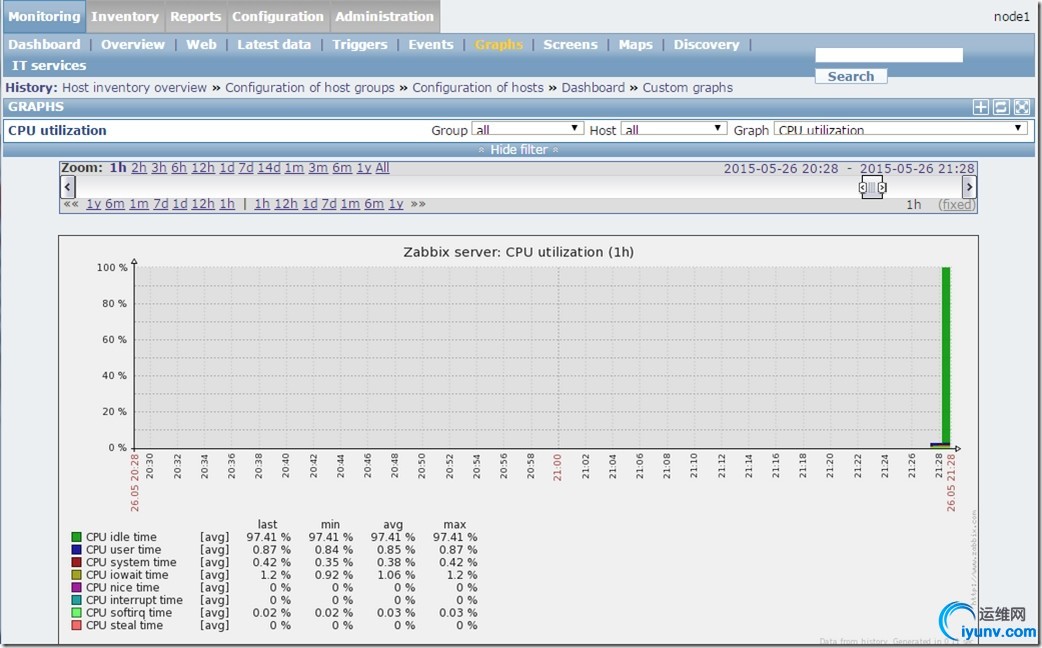This screenshot has height=648, width=1042.
Task: Click CPU idle time last value 97.41 %
Action: point(268,537)
